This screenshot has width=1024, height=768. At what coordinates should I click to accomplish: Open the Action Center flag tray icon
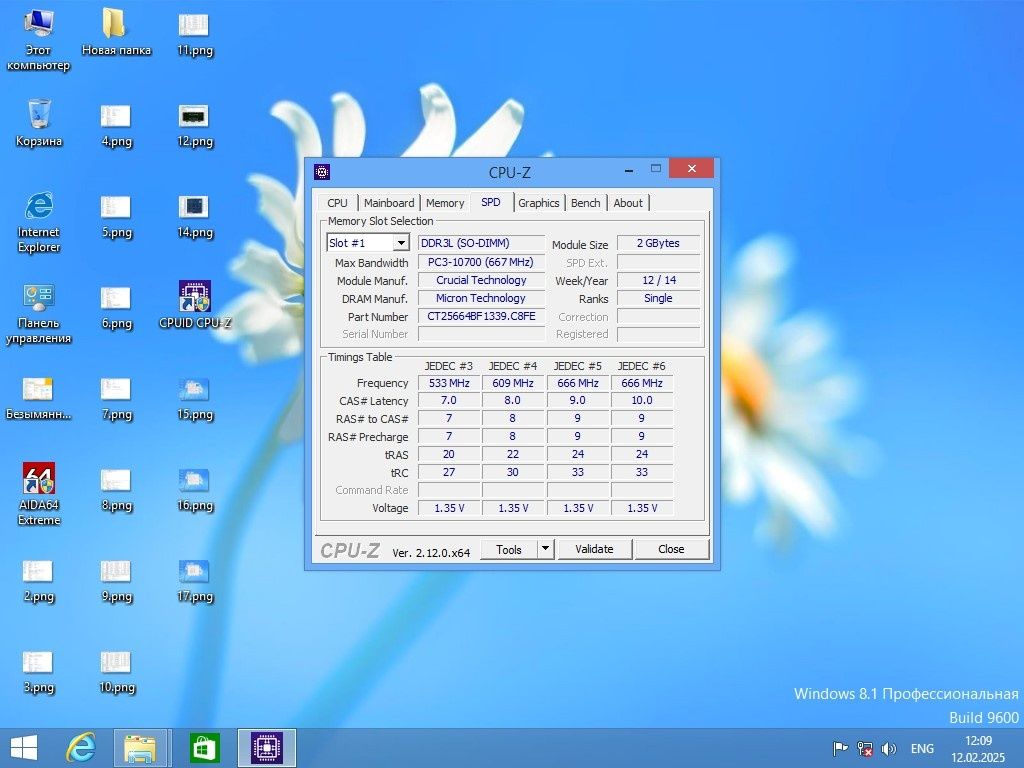(x=840, y=748)
